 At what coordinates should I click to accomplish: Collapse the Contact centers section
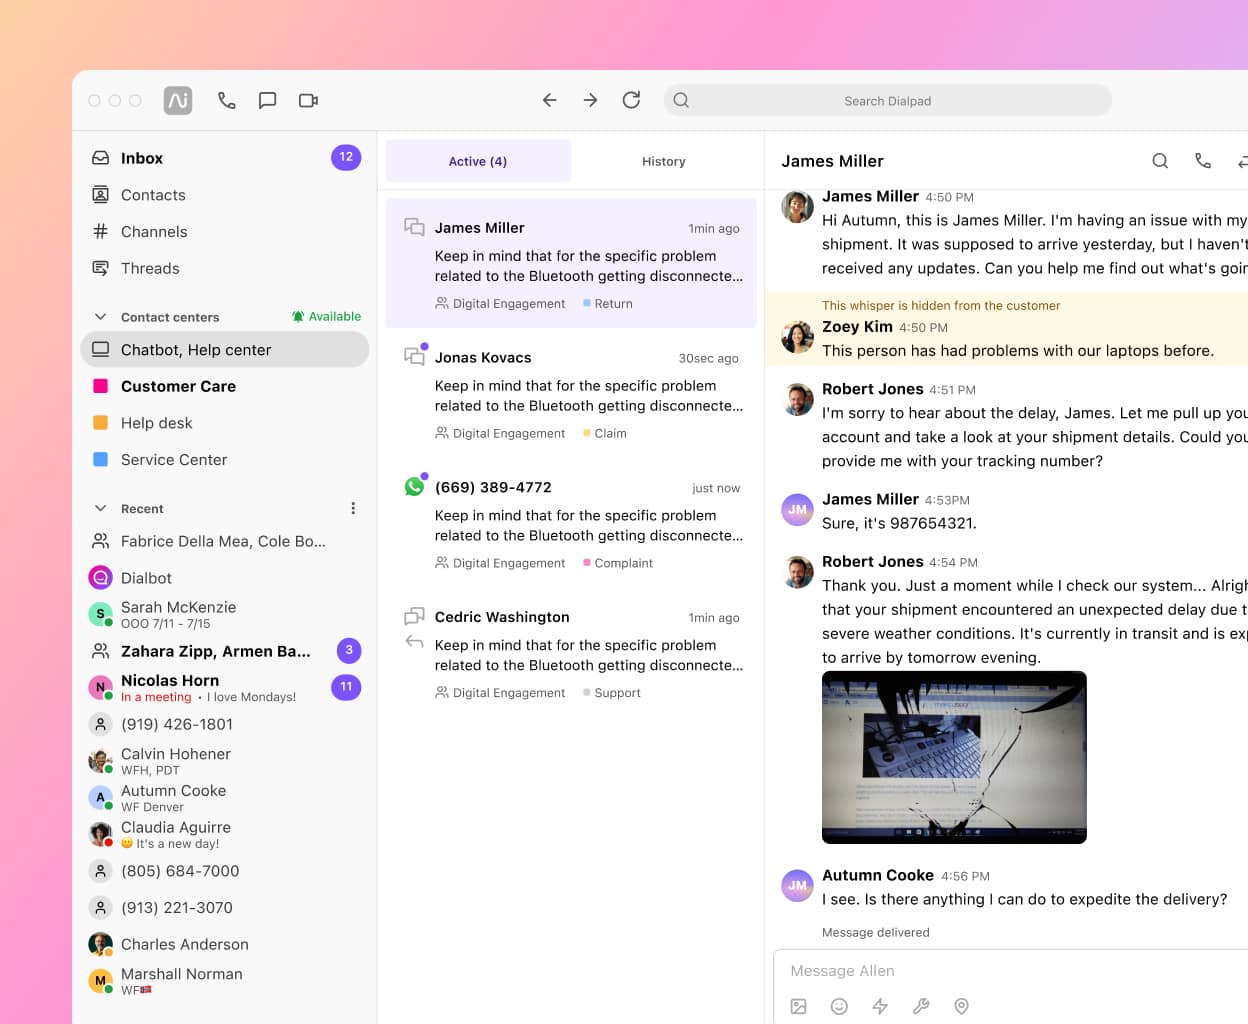(100, 317)
